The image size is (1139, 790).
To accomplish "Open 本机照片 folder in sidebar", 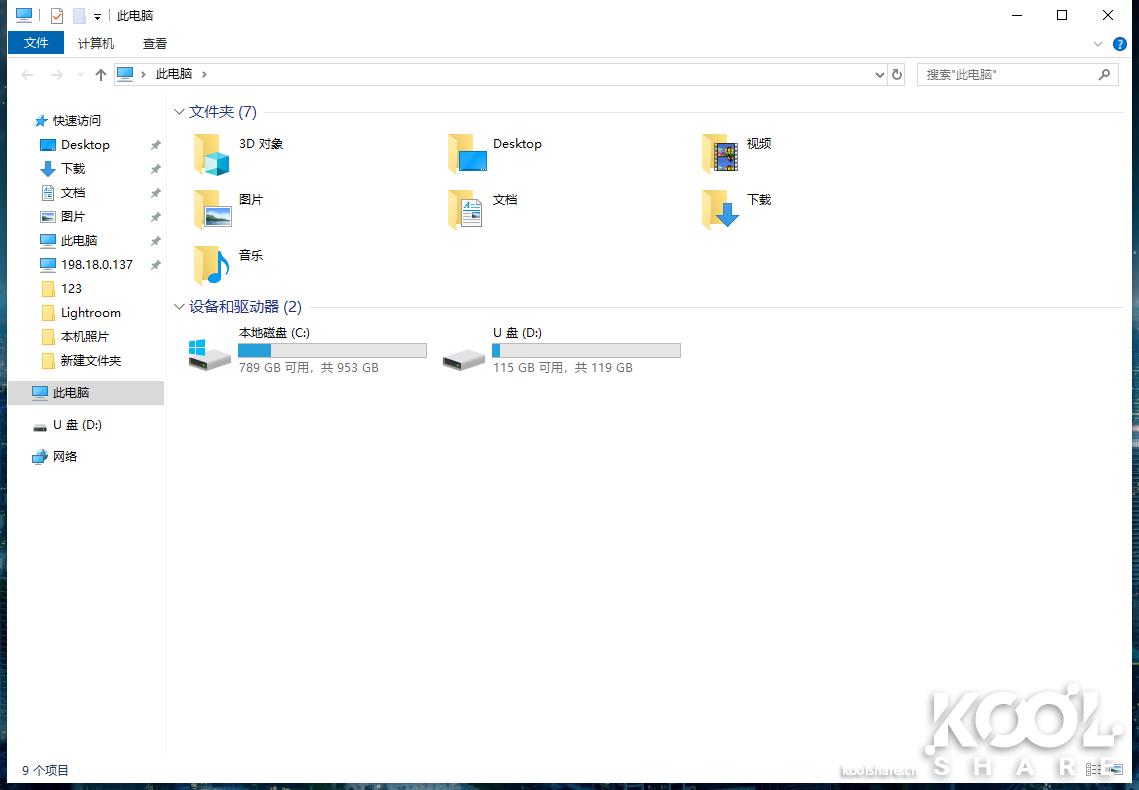I will [x=85, y=336].
